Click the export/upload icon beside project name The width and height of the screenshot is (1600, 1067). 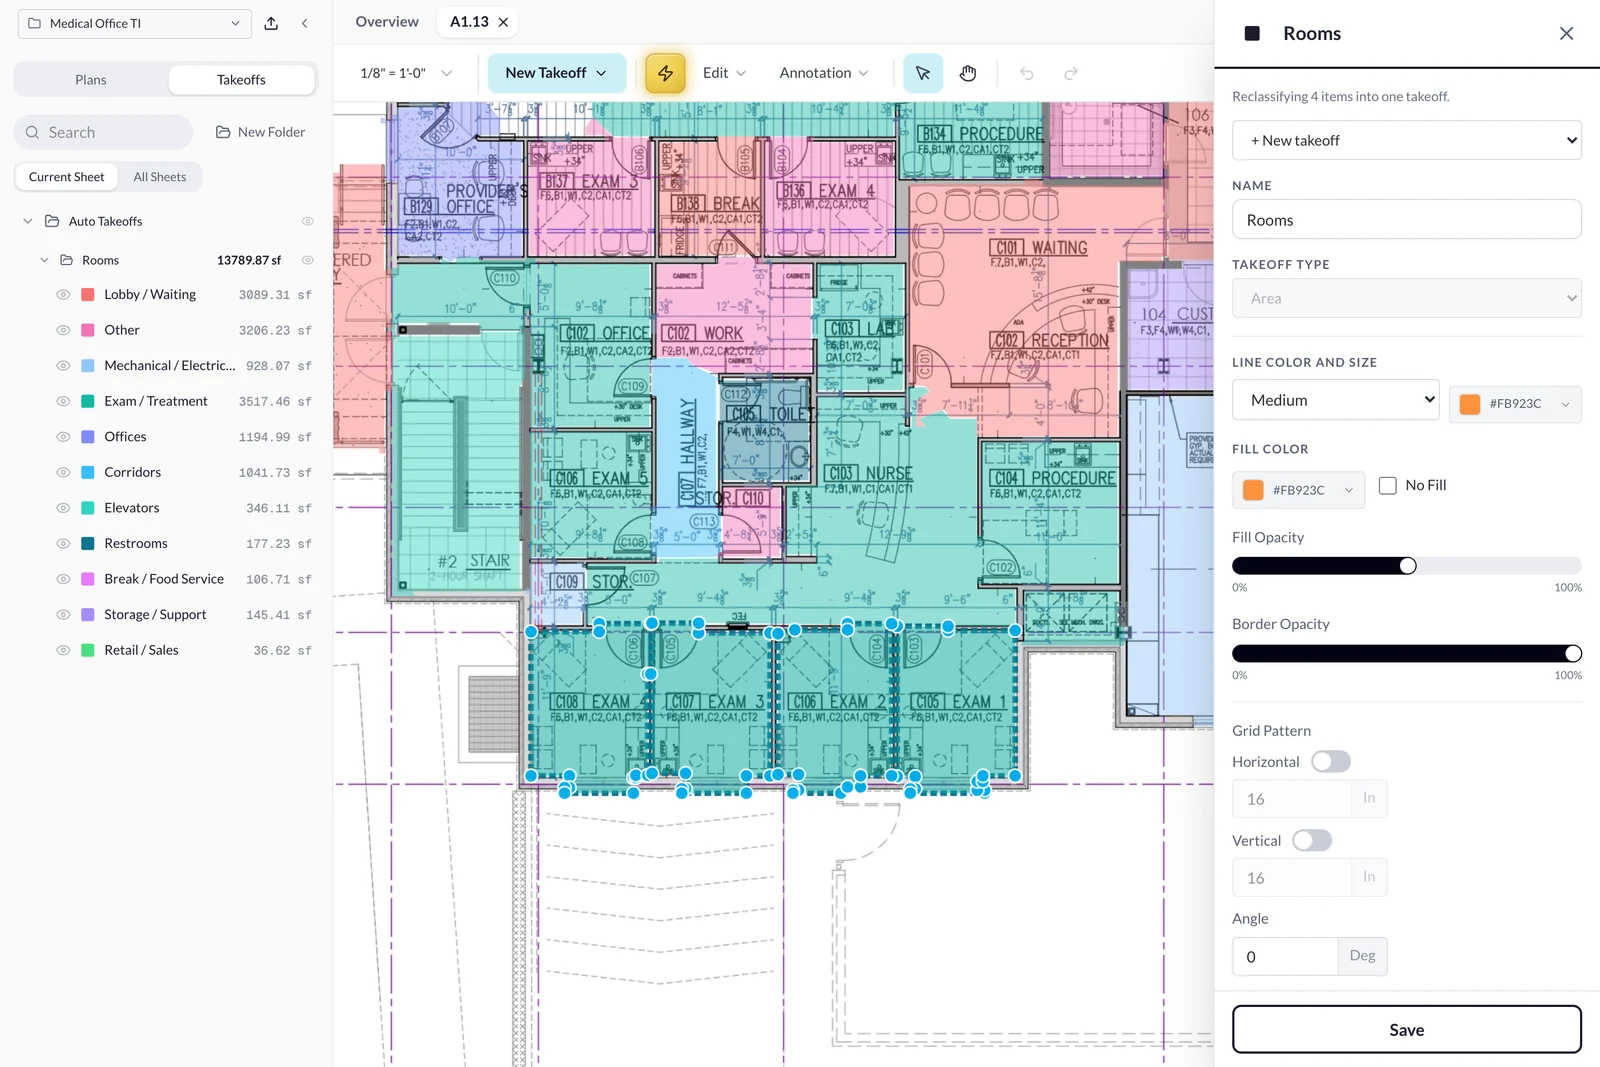pyautogui.click(x=271, y=23)
